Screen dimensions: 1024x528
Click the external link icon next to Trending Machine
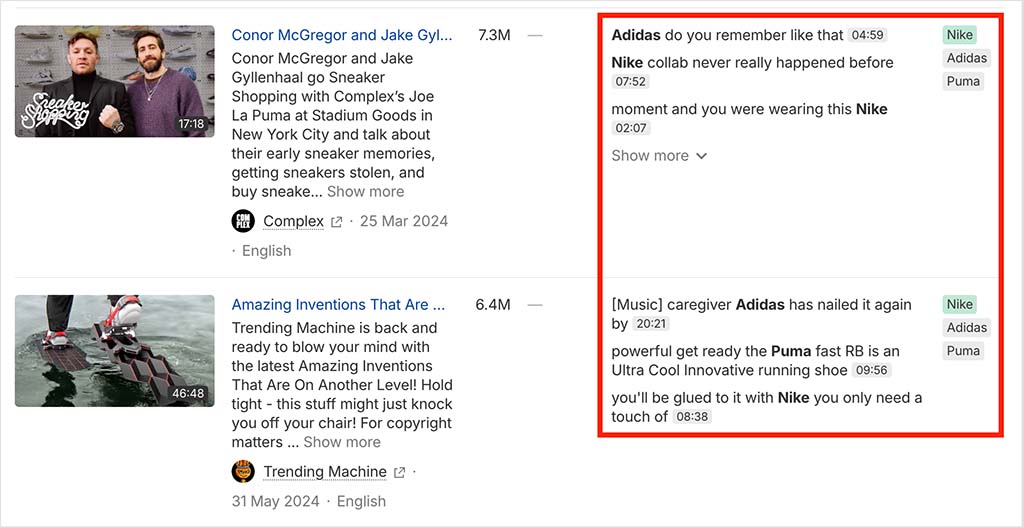click(399, 472)
